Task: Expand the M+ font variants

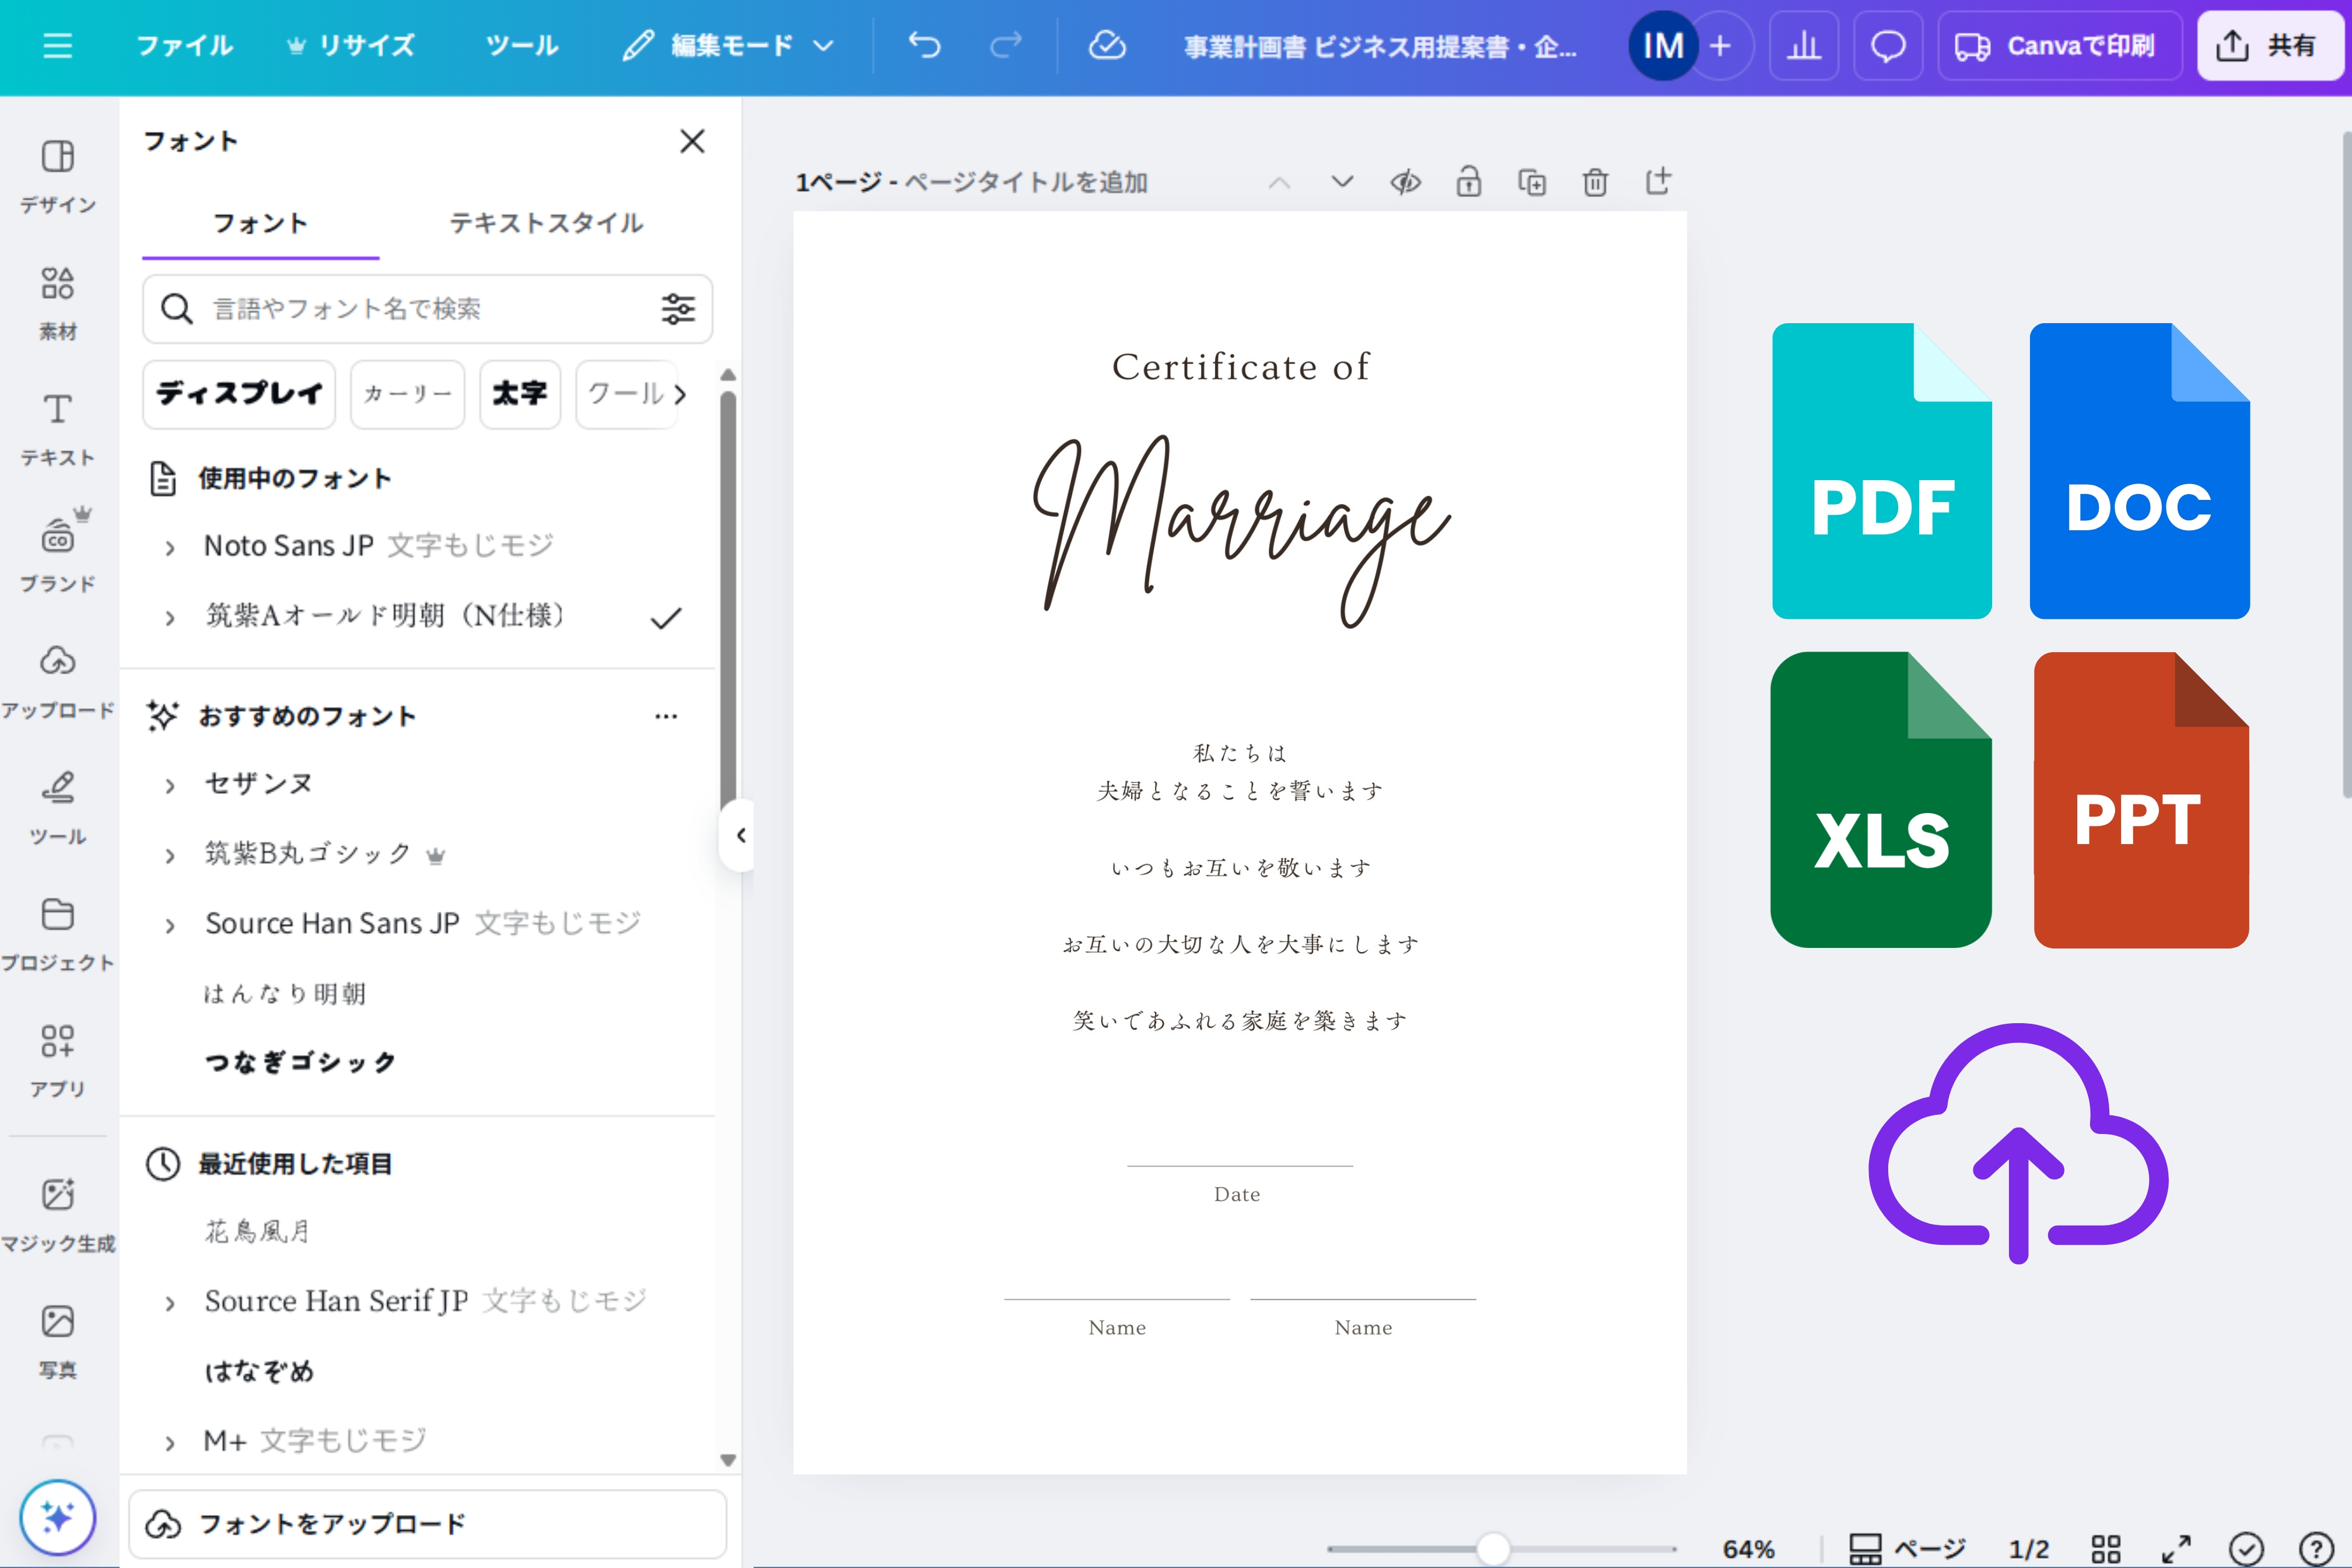Action: (x=170, y=1442)
